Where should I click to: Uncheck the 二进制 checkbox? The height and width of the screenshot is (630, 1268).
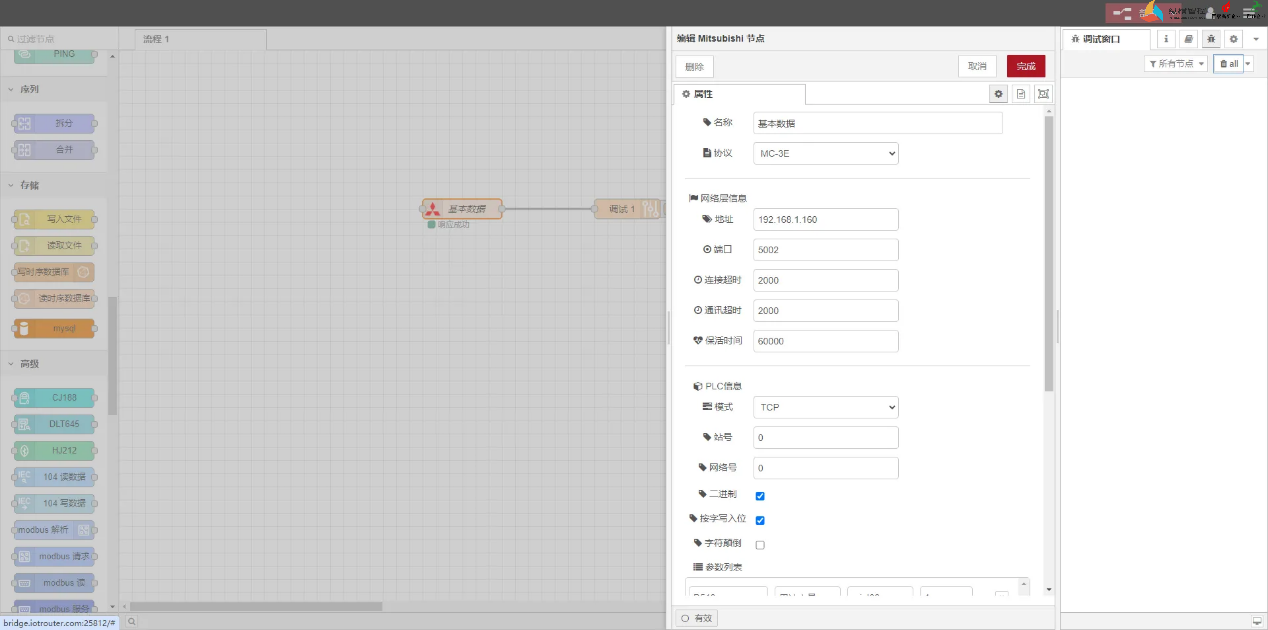[x=760, y=496]
